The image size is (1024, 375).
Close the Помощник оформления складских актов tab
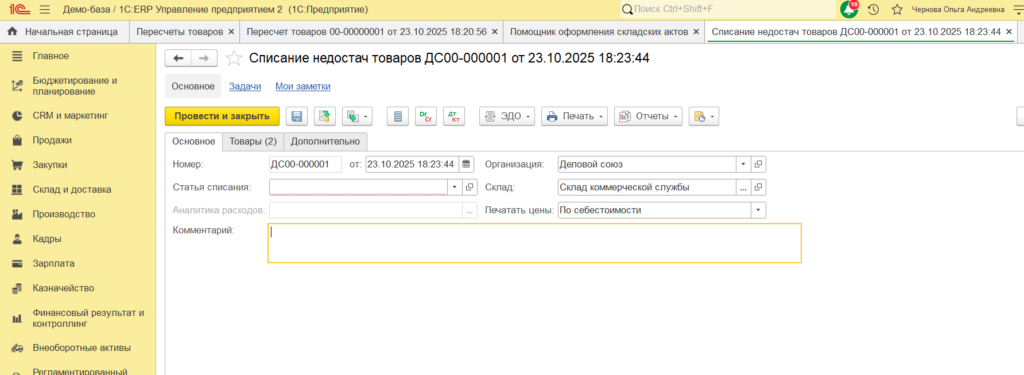point(696,31)
